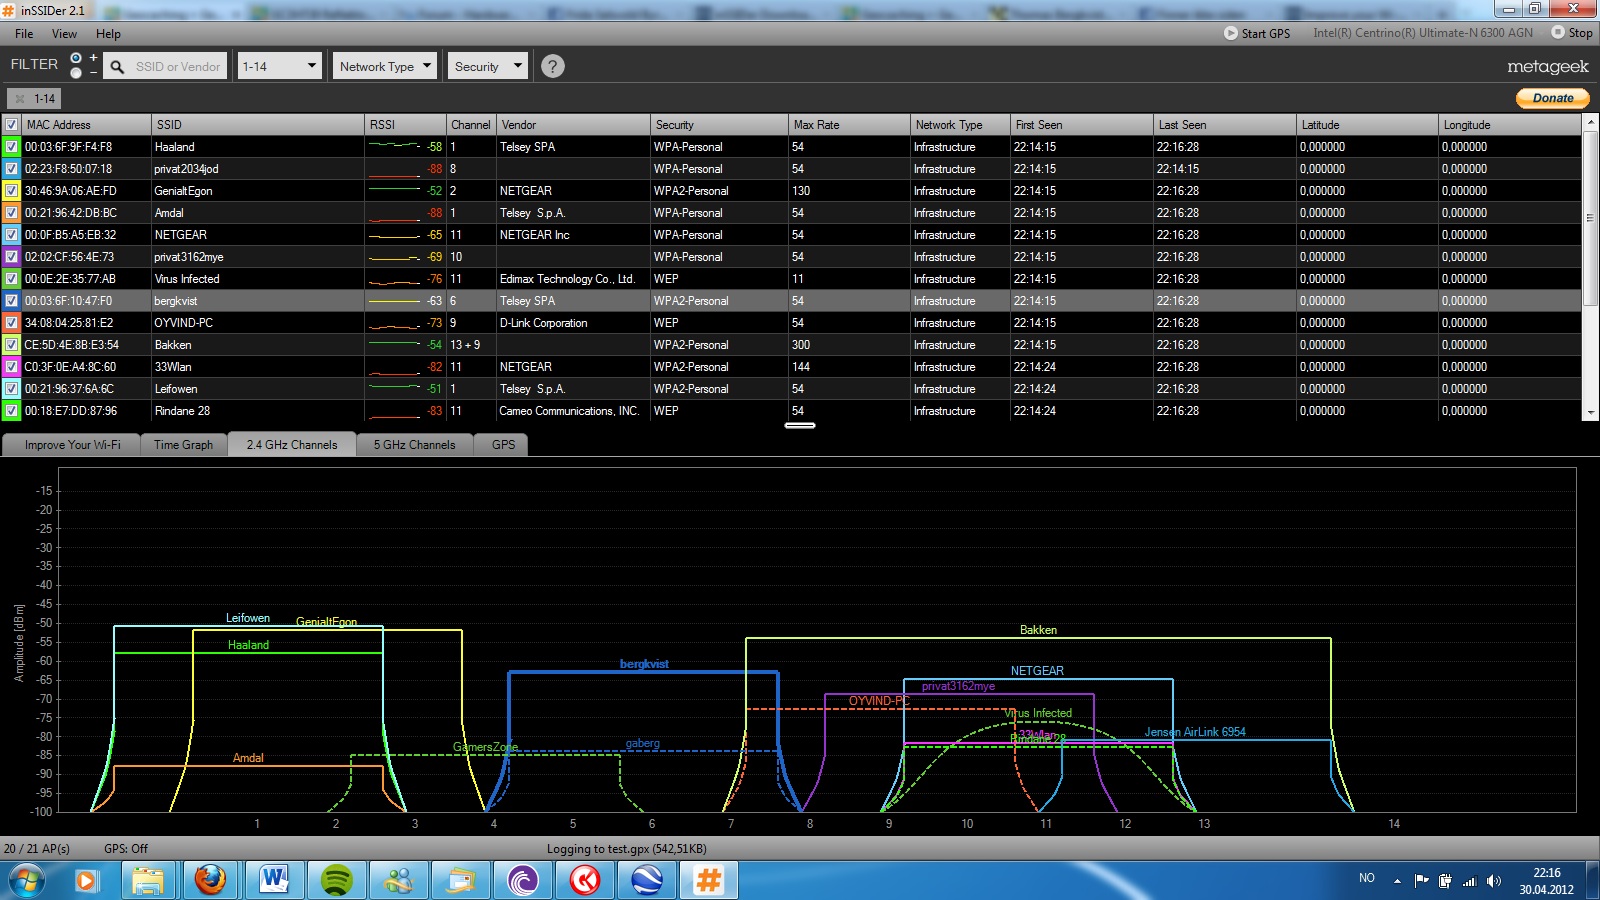The image size is (1600, 900).
Task: Click the bergkvist label on channel graph
Action: point(644,664)
